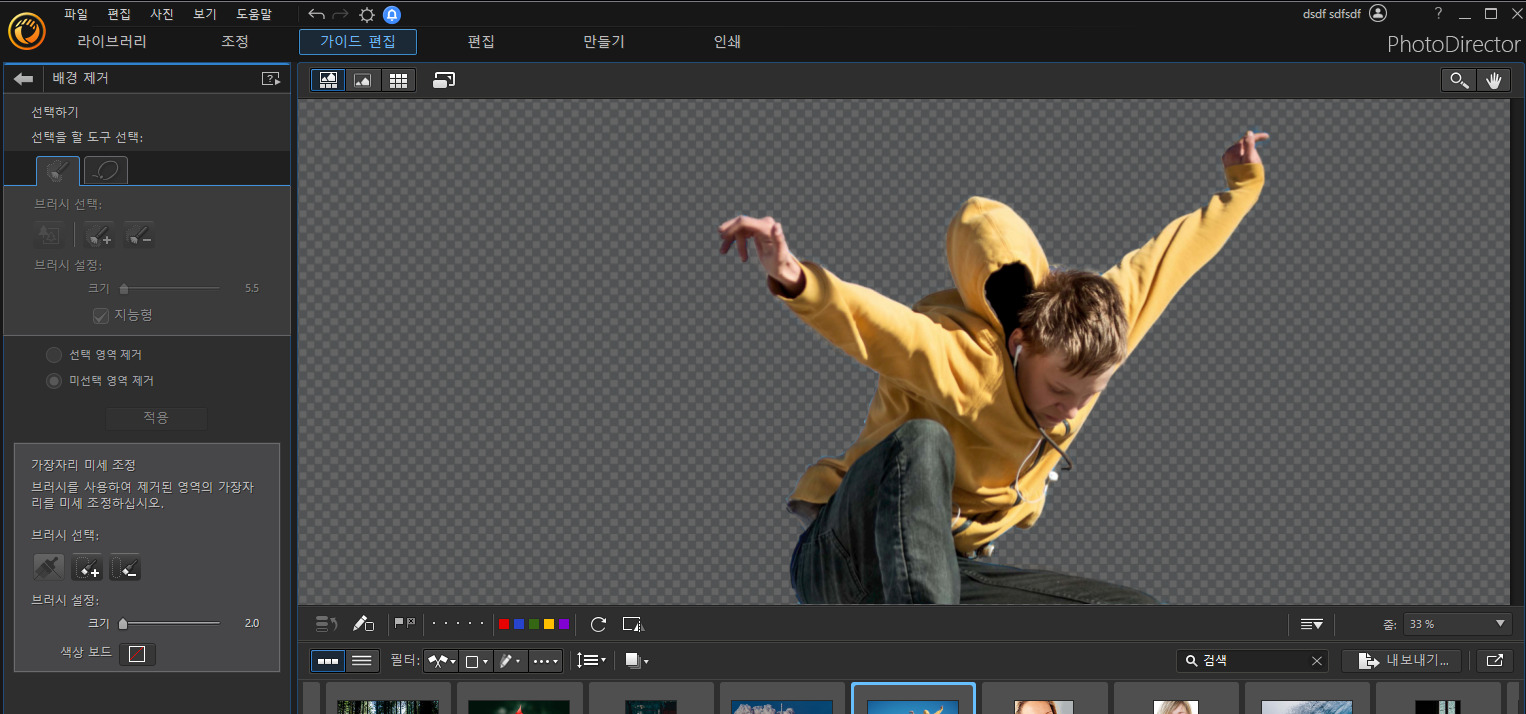Click the secondary display monitor icon
Screen dimensions: 1526x714
point(445,81)
